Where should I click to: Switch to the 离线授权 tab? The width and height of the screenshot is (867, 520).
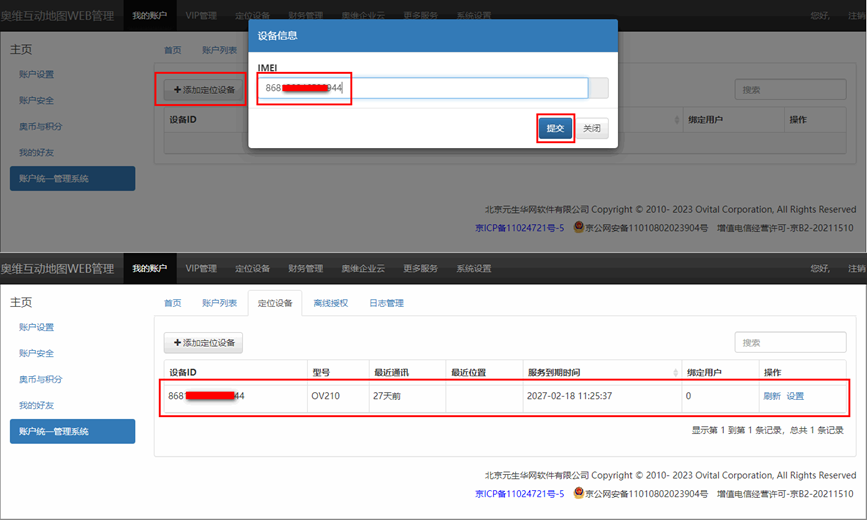pos(331,303)
